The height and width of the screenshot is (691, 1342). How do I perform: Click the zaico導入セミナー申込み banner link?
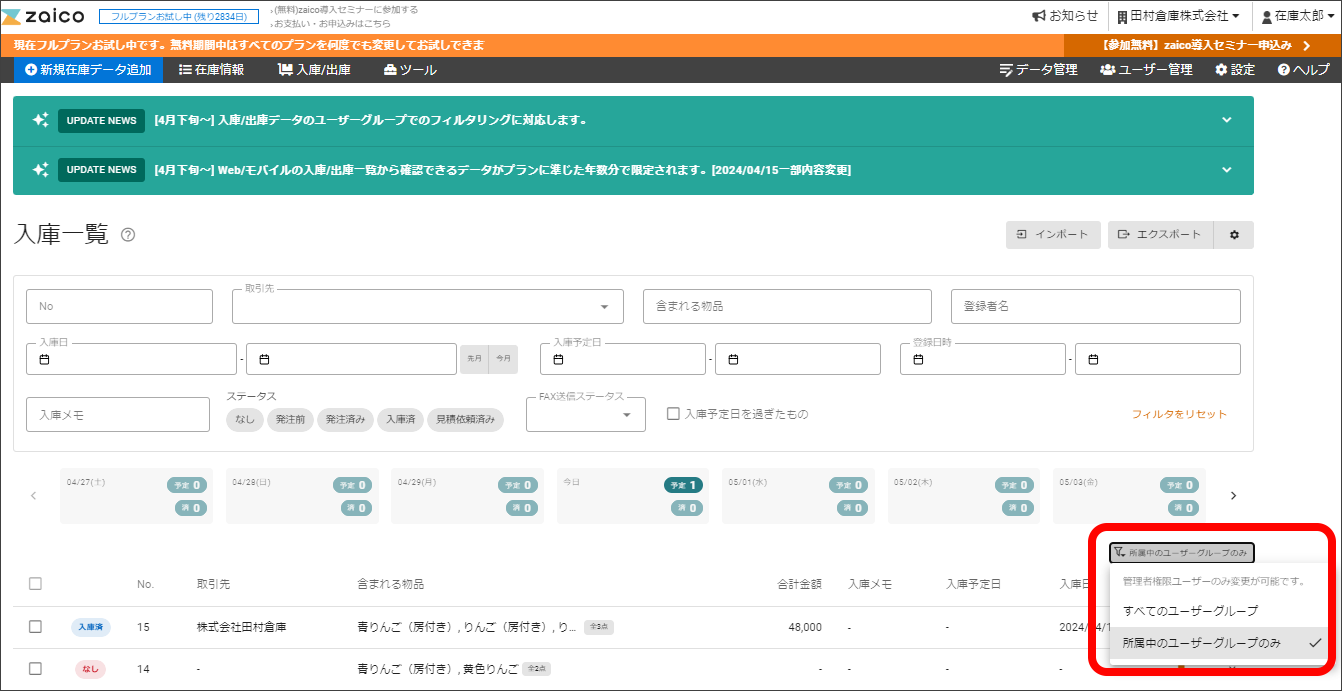tap(1205, 45)
